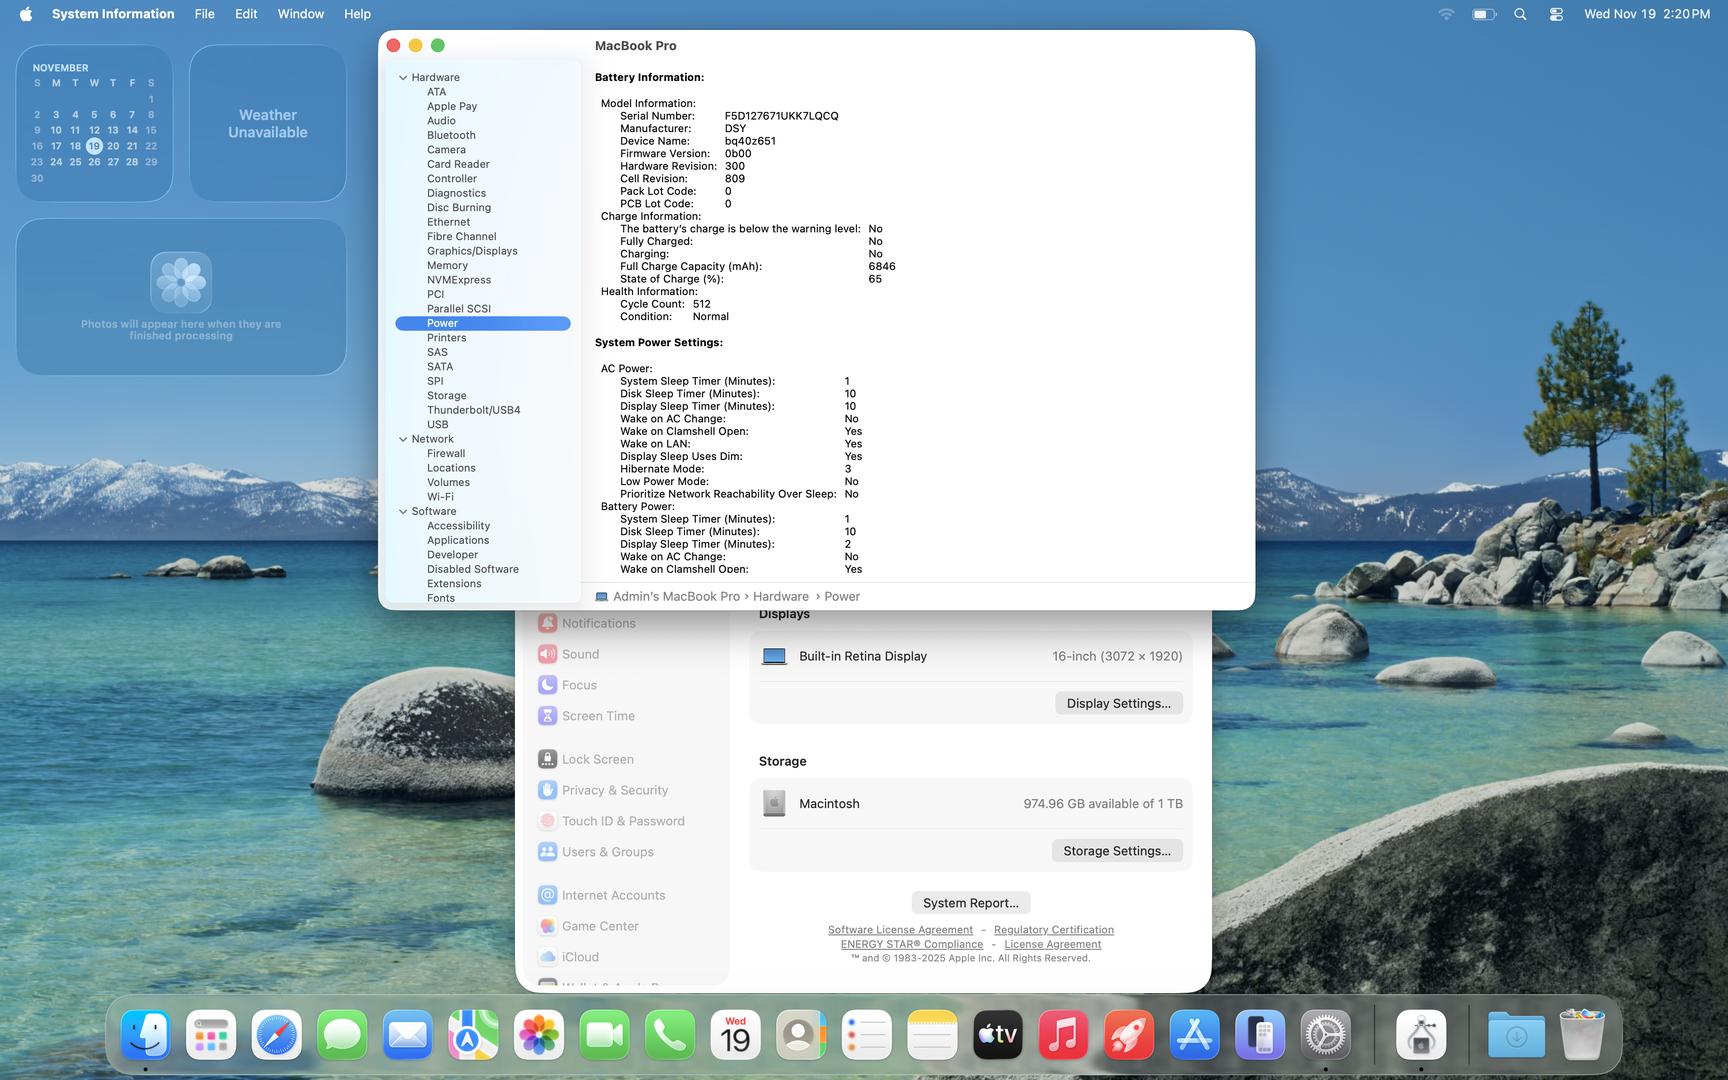Open Safari from the Dock
The image size is (1728, 1080).
pos(276,1036)
